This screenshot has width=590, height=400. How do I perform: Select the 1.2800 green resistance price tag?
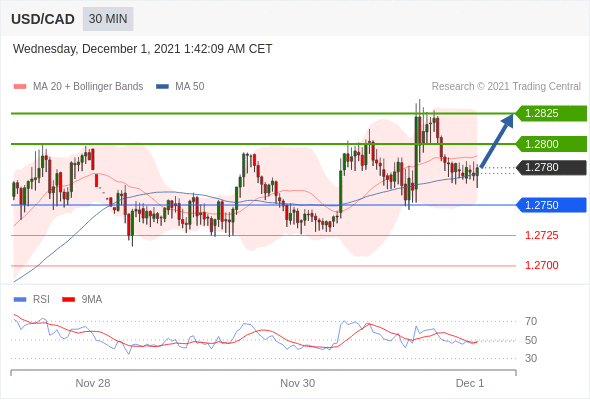click(x=551, y=144)
